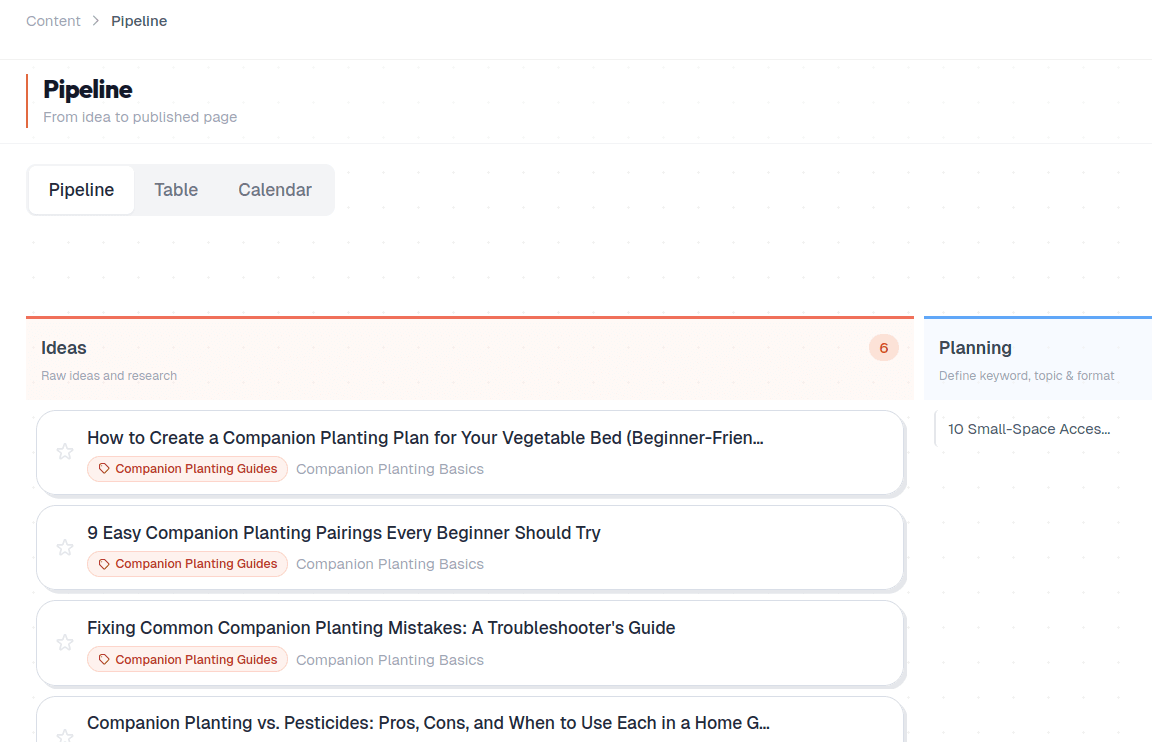Click the tag icon on the 'How to Create' card
The height and width of the screenshot is (742, 1152).
(104, 469)
